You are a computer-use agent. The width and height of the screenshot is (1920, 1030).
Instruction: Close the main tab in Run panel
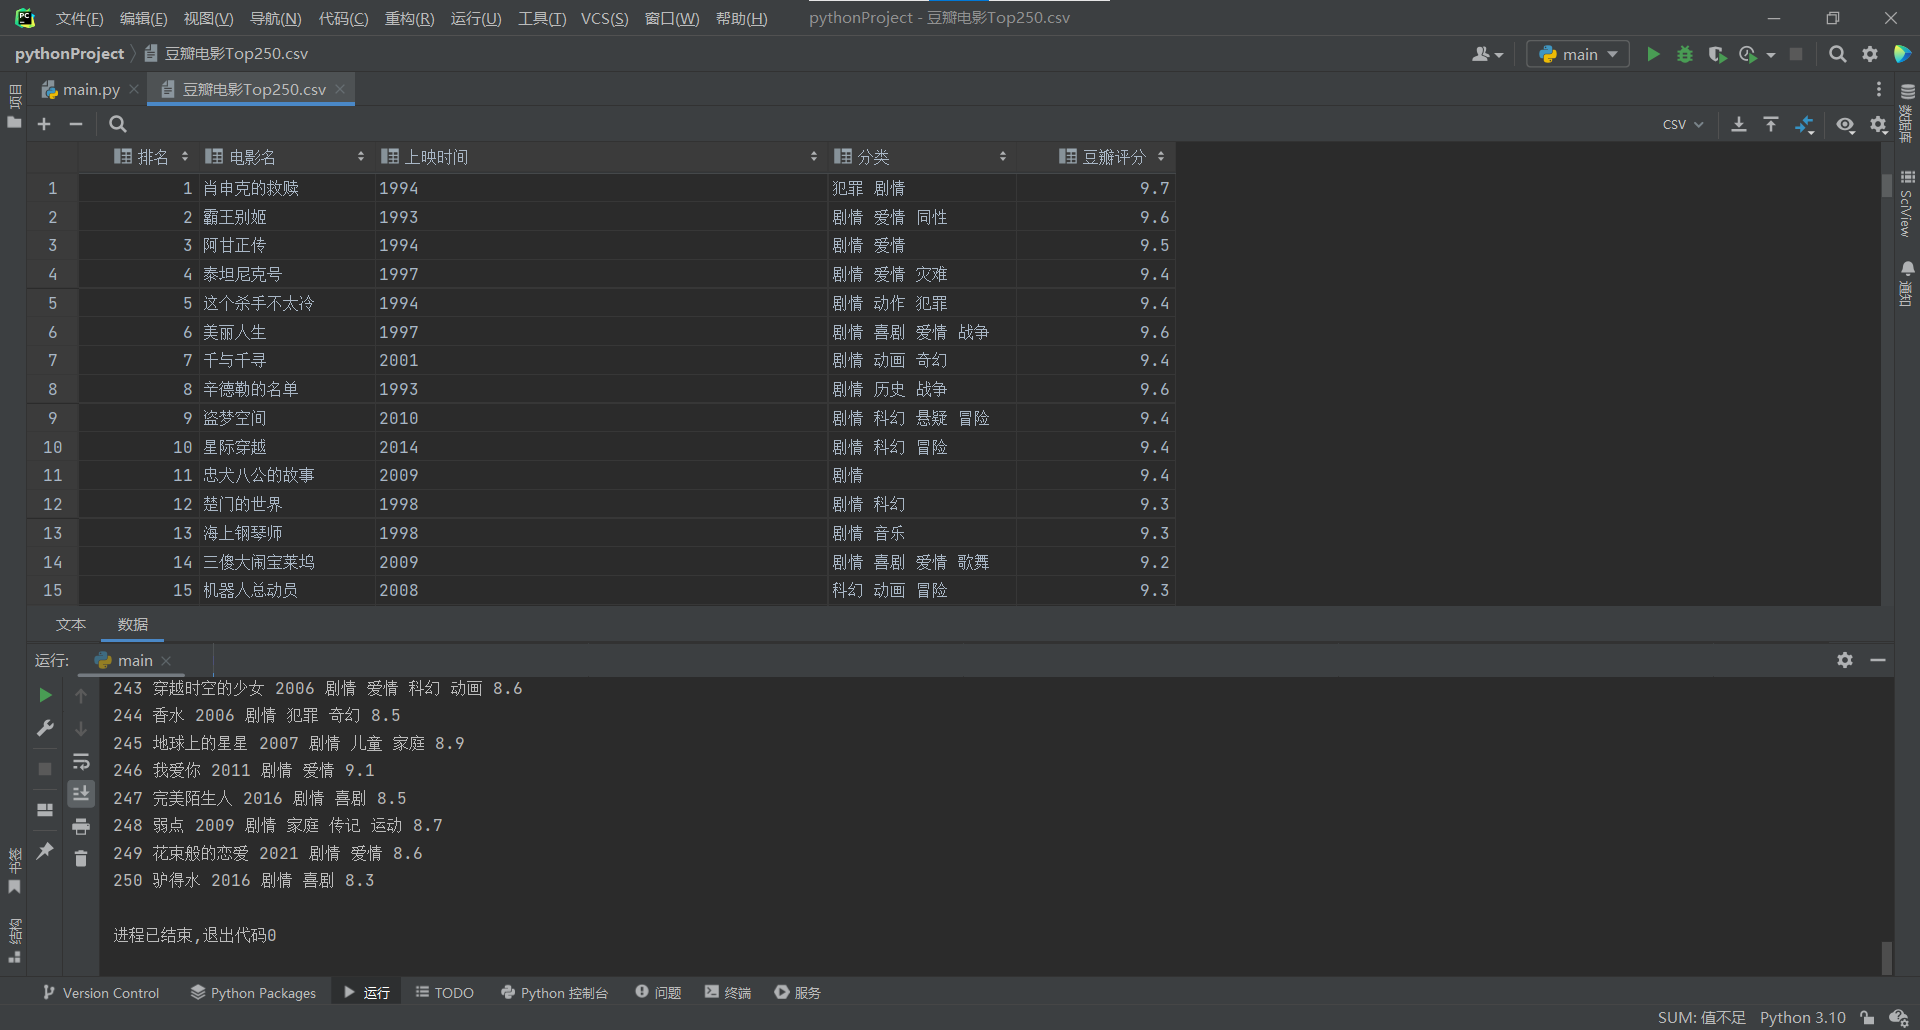166,661
